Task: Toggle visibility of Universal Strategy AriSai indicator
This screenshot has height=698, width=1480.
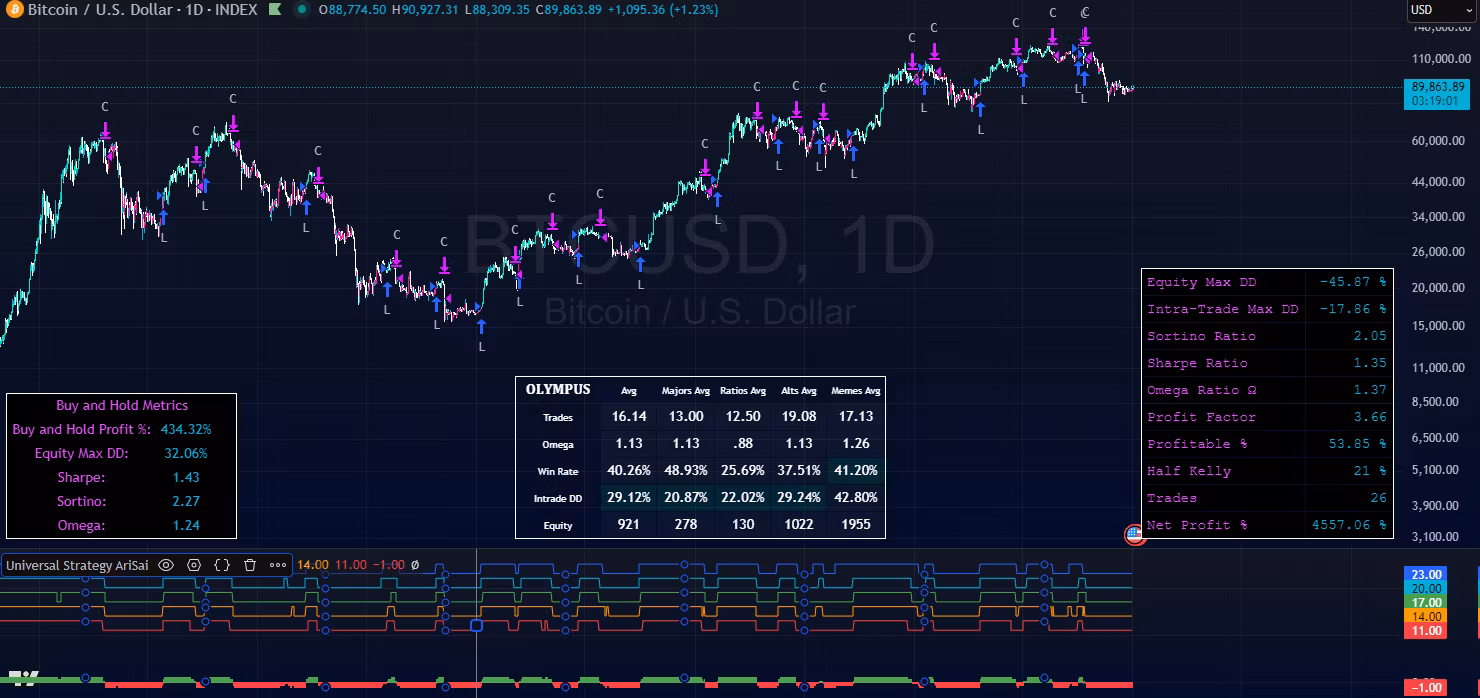Action: coord(166,565)
